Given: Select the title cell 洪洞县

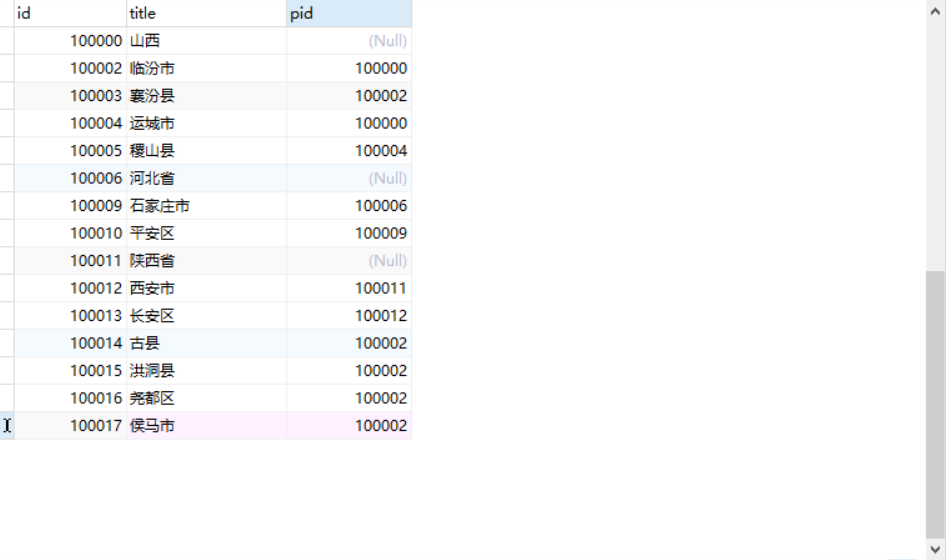Looking at the screenshot, I should (206, 371).
